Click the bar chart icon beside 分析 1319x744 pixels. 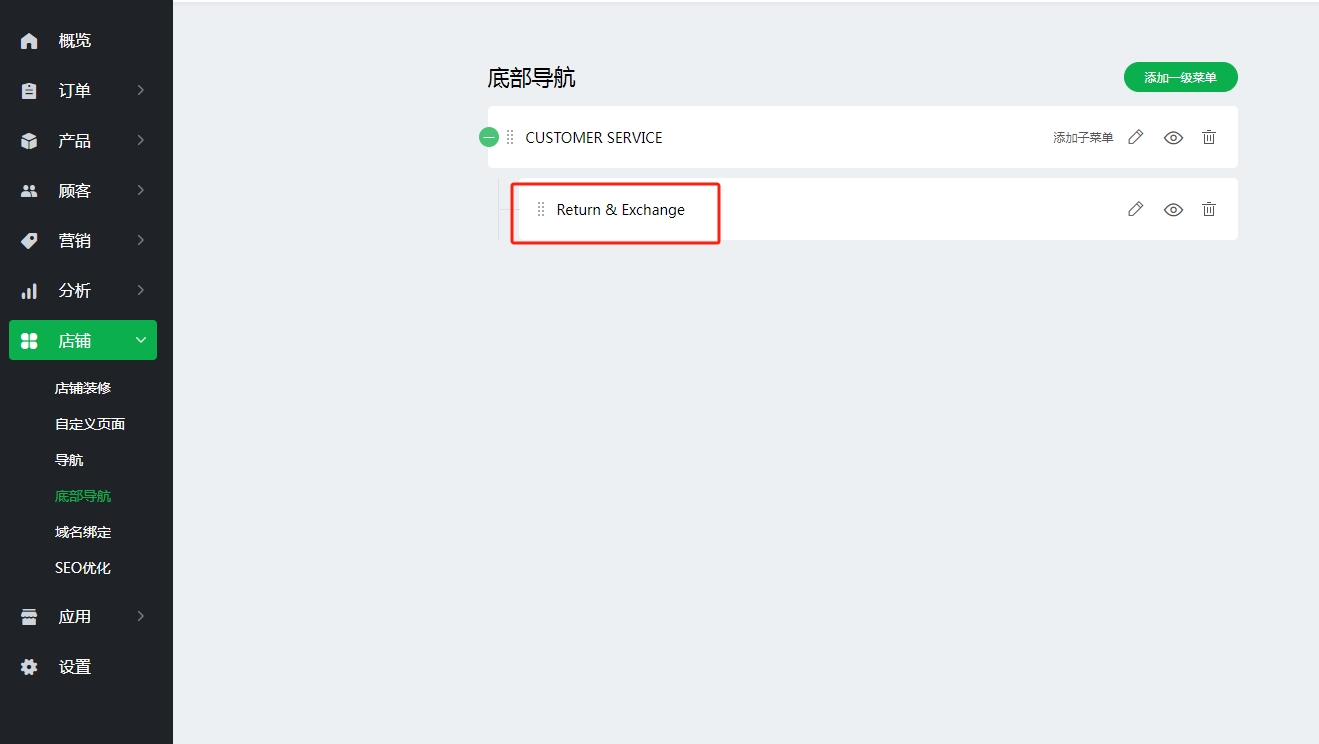[x=29, y=291]
